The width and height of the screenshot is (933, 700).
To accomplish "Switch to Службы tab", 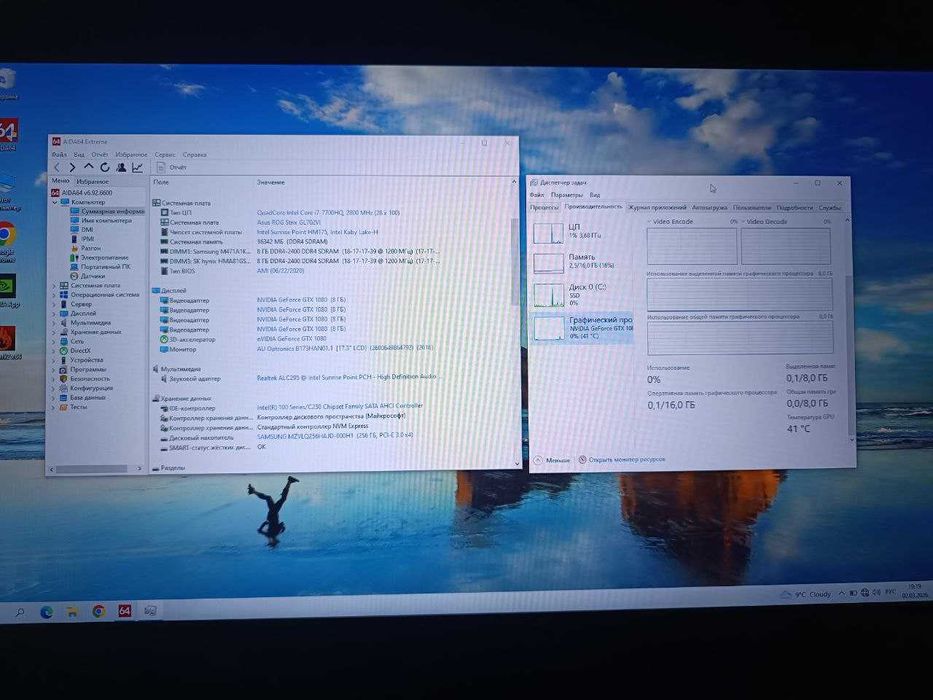I will [830, 208].
